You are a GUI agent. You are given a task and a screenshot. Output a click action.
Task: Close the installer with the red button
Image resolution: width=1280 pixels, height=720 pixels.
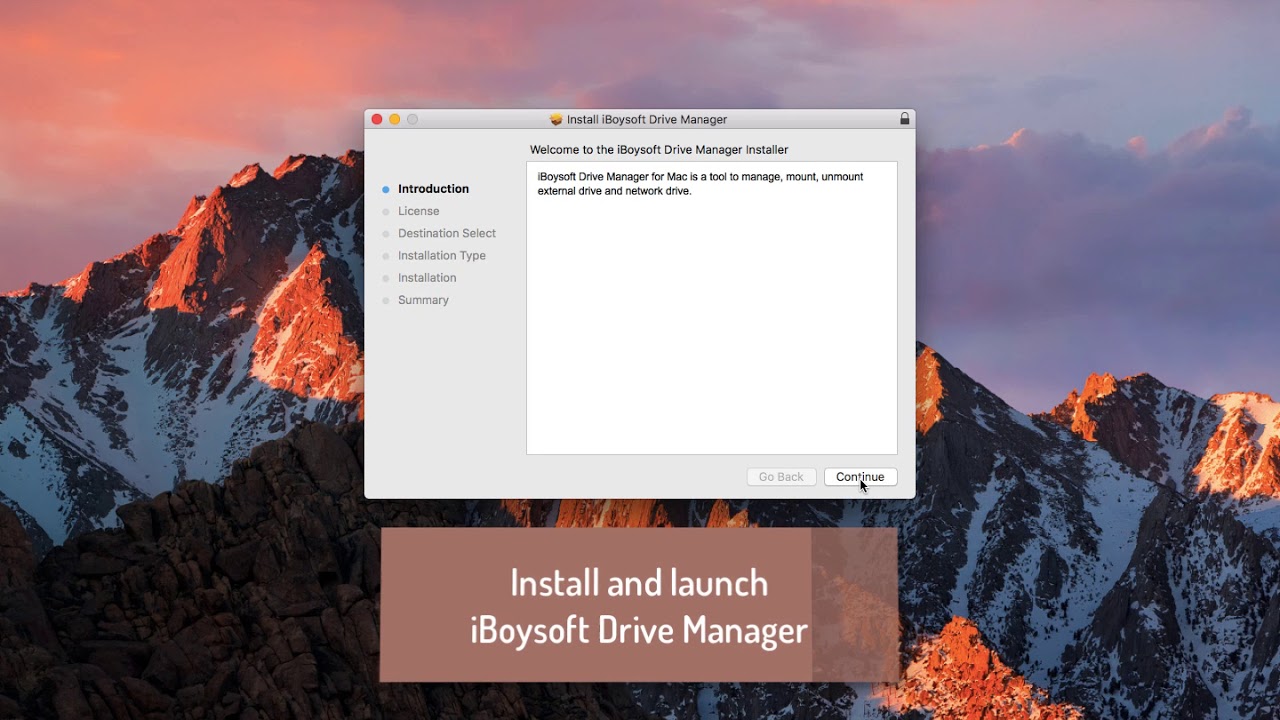click(377, 119)
